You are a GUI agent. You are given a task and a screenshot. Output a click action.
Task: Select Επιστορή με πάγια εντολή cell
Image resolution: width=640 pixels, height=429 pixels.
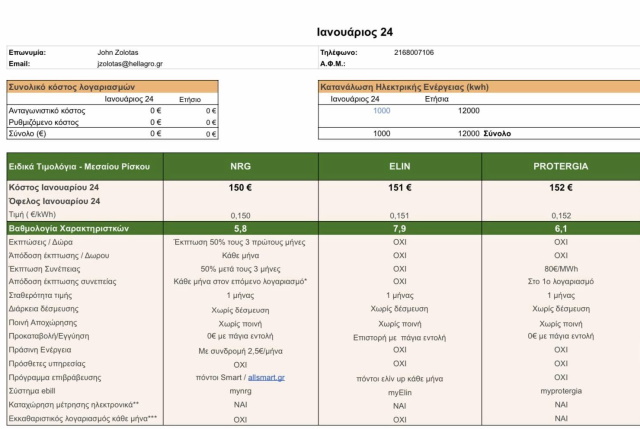click(400, 338)
